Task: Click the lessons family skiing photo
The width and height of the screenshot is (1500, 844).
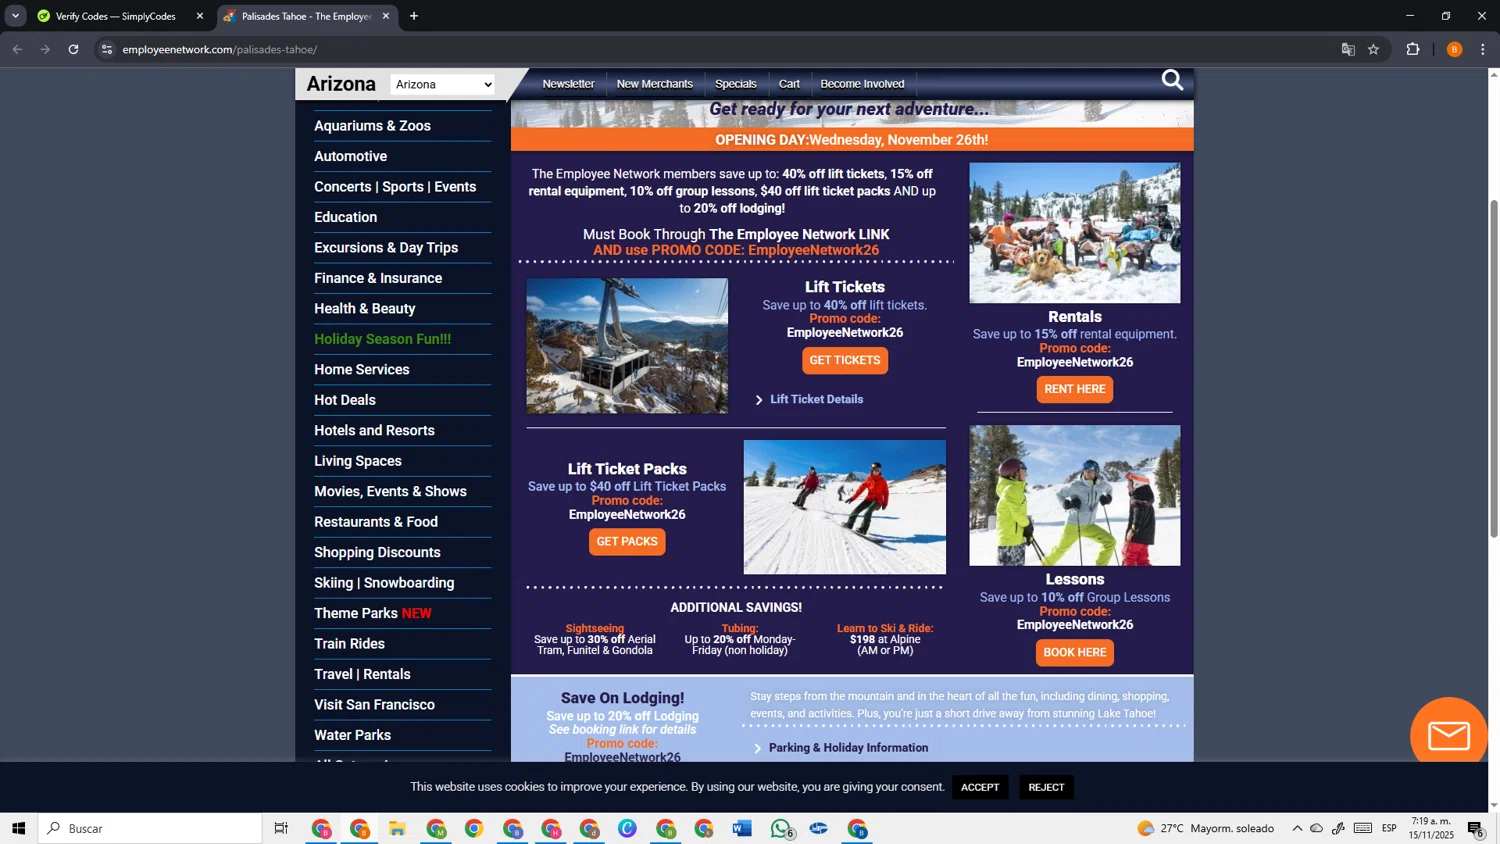Action: (x=1075, y=495)
